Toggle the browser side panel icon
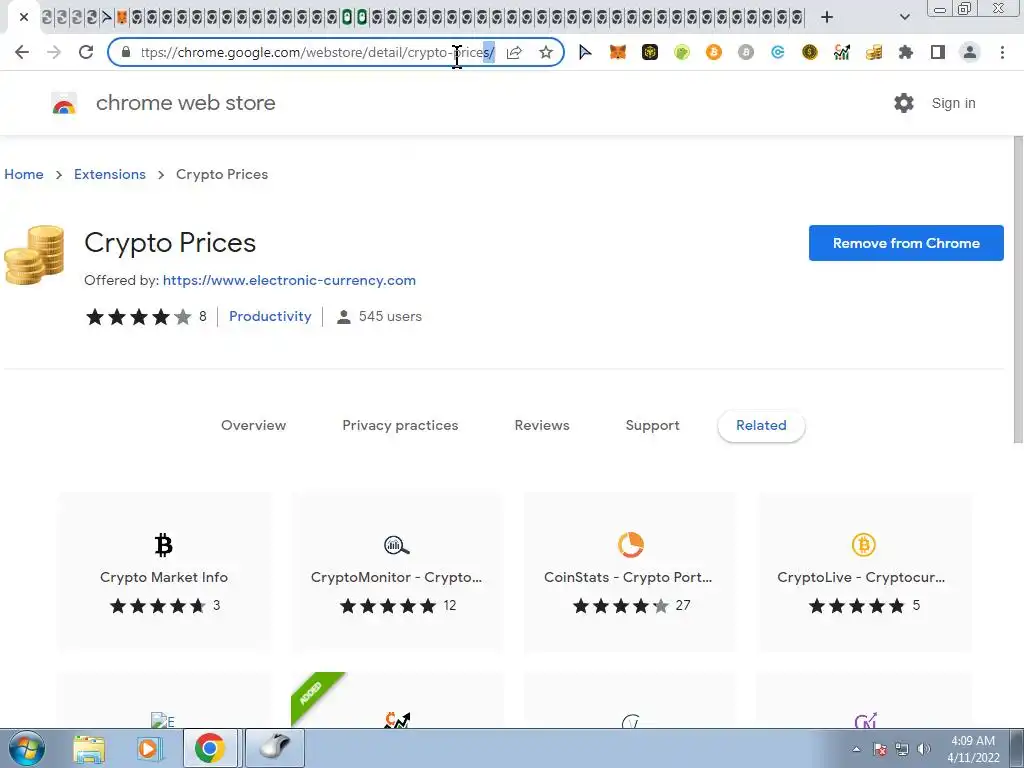This screenshot has height=768, width=1024. (938, 52)
